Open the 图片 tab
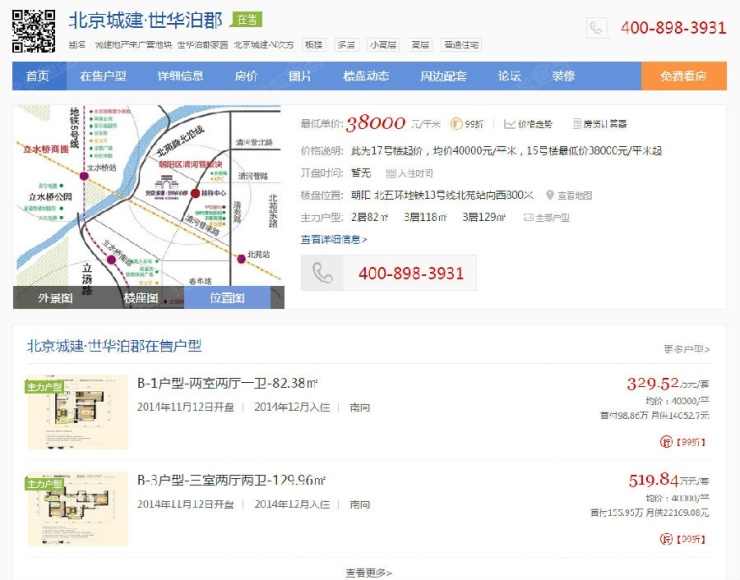 300,76
